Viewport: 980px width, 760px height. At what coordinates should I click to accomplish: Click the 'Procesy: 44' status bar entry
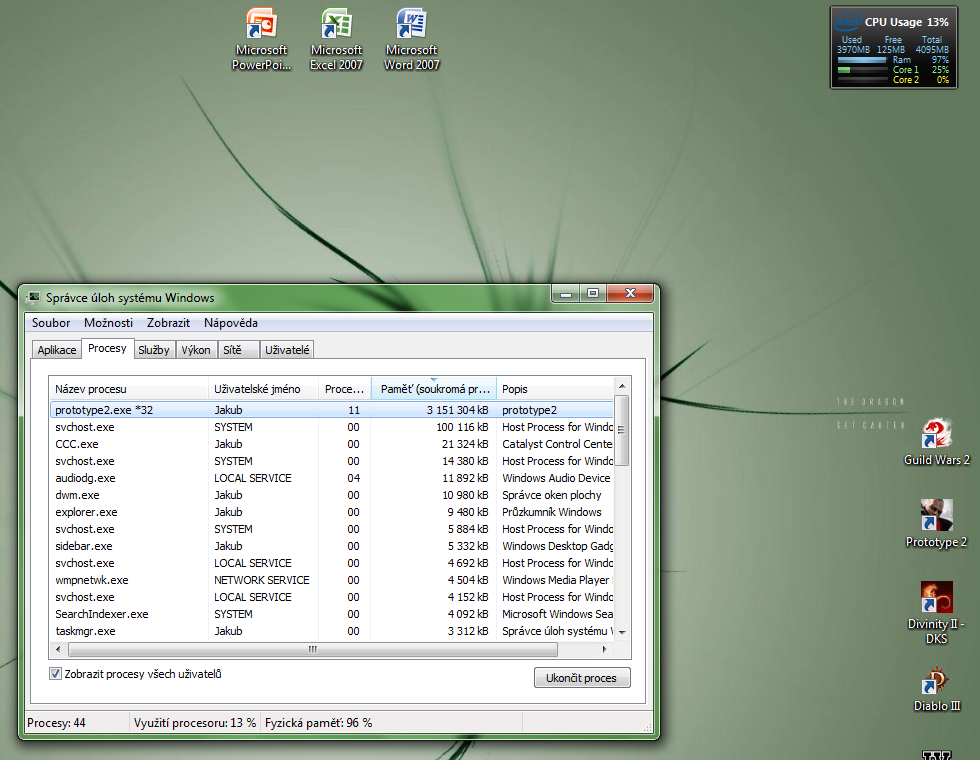[56, 723]
